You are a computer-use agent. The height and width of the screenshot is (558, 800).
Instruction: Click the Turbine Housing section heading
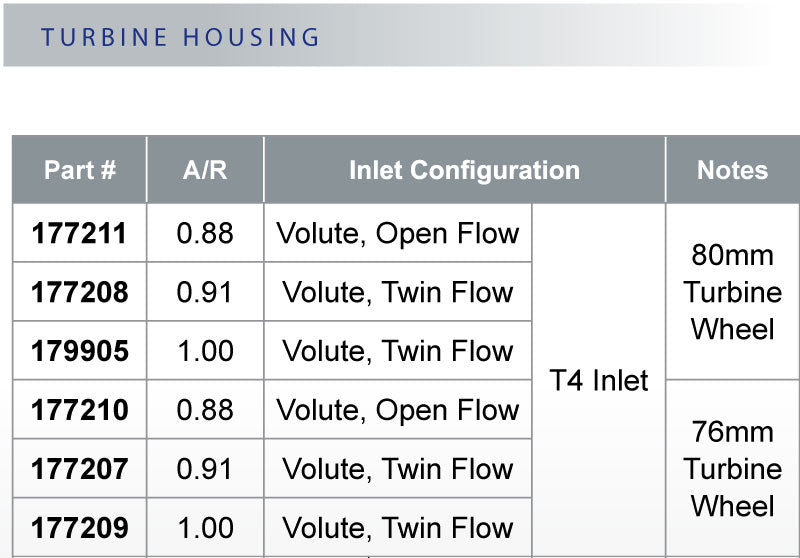pyautogui.click(x=180, y=38)
